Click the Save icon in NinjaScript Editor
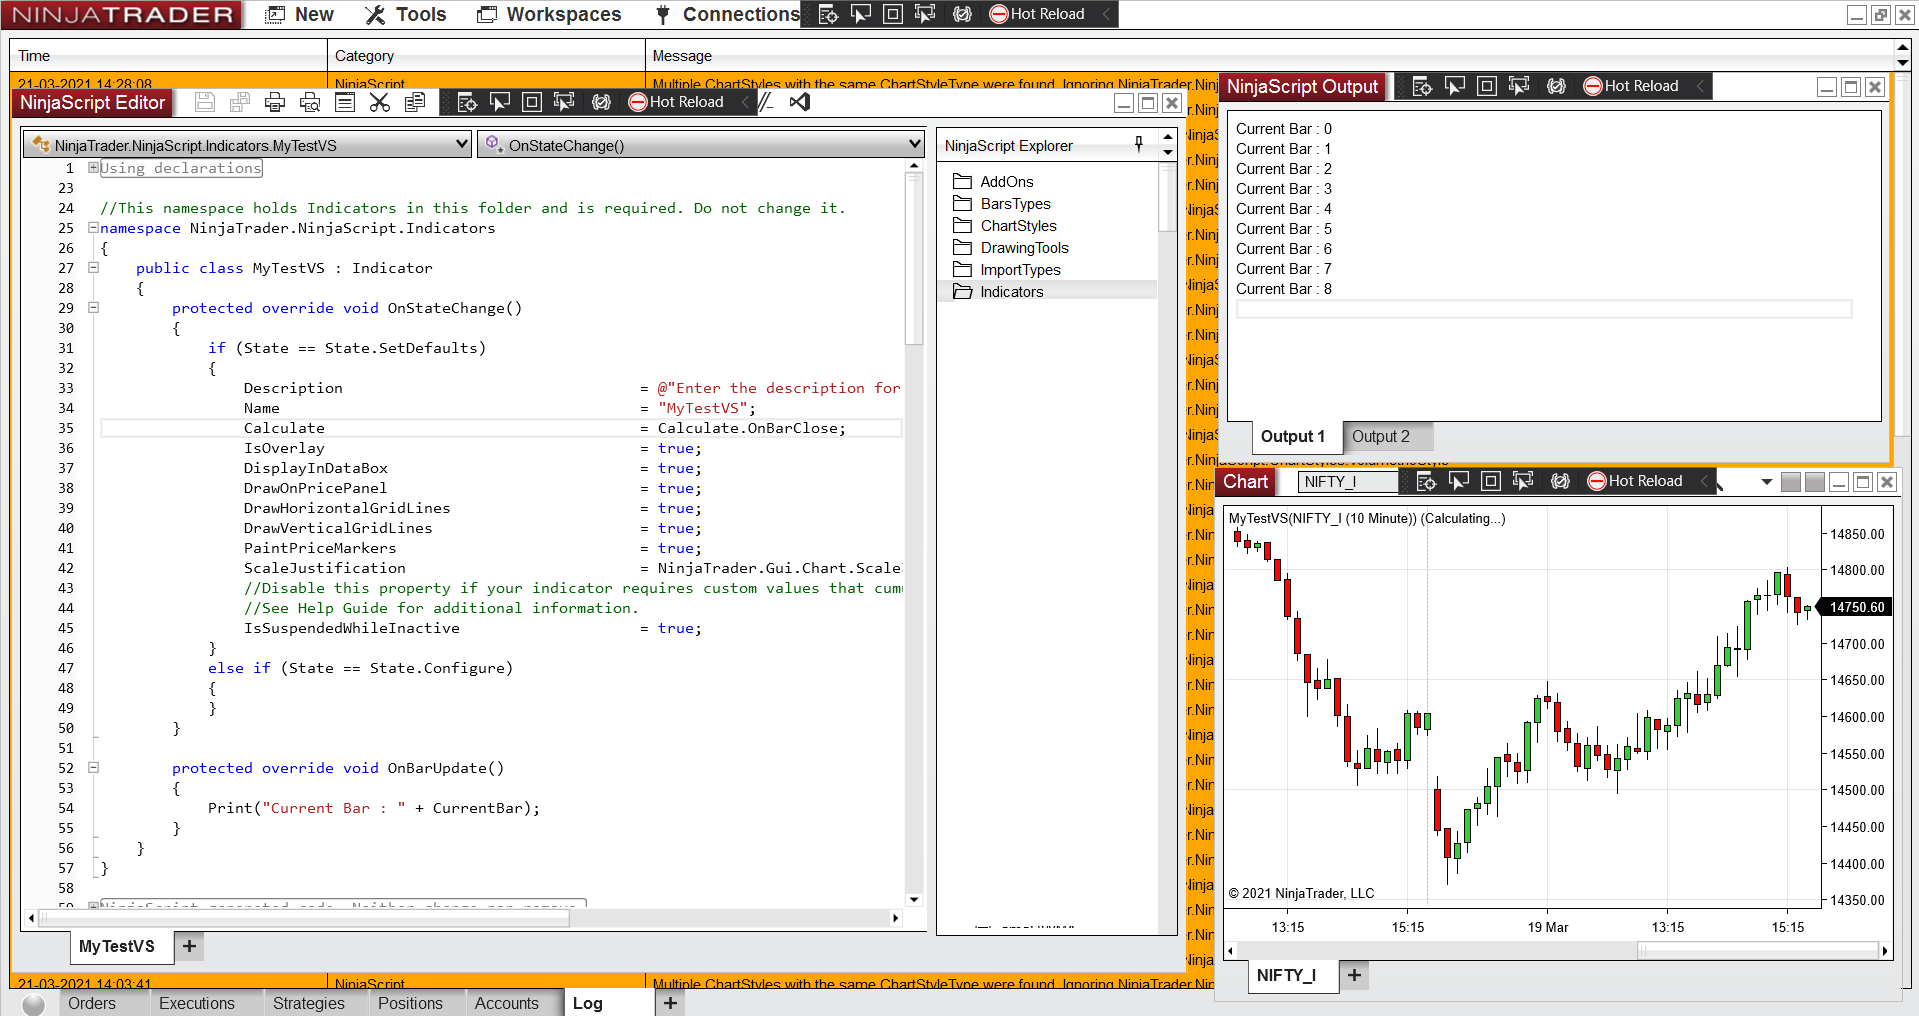 [x=205, y=102]
